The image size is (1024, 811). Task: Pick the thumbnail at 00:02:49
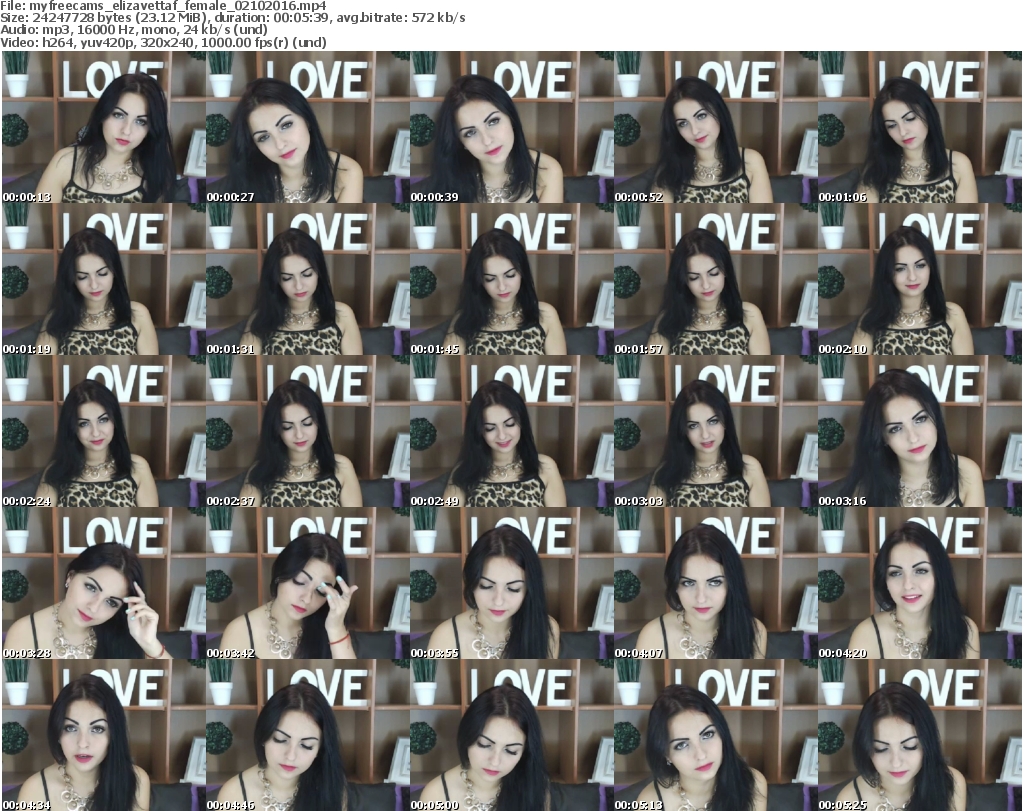511,431
